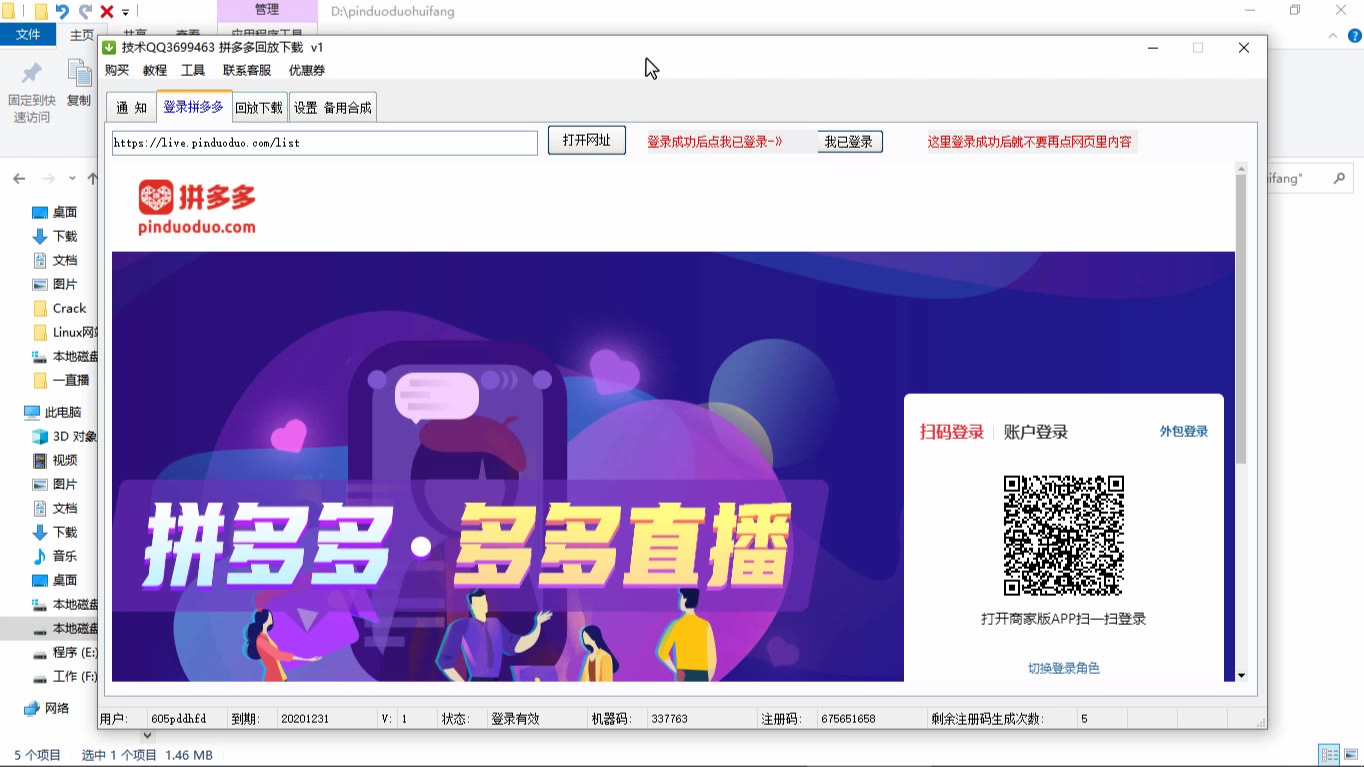
Task: Click the webpage scrollbar down arrow
Action: click(1241, 675)
